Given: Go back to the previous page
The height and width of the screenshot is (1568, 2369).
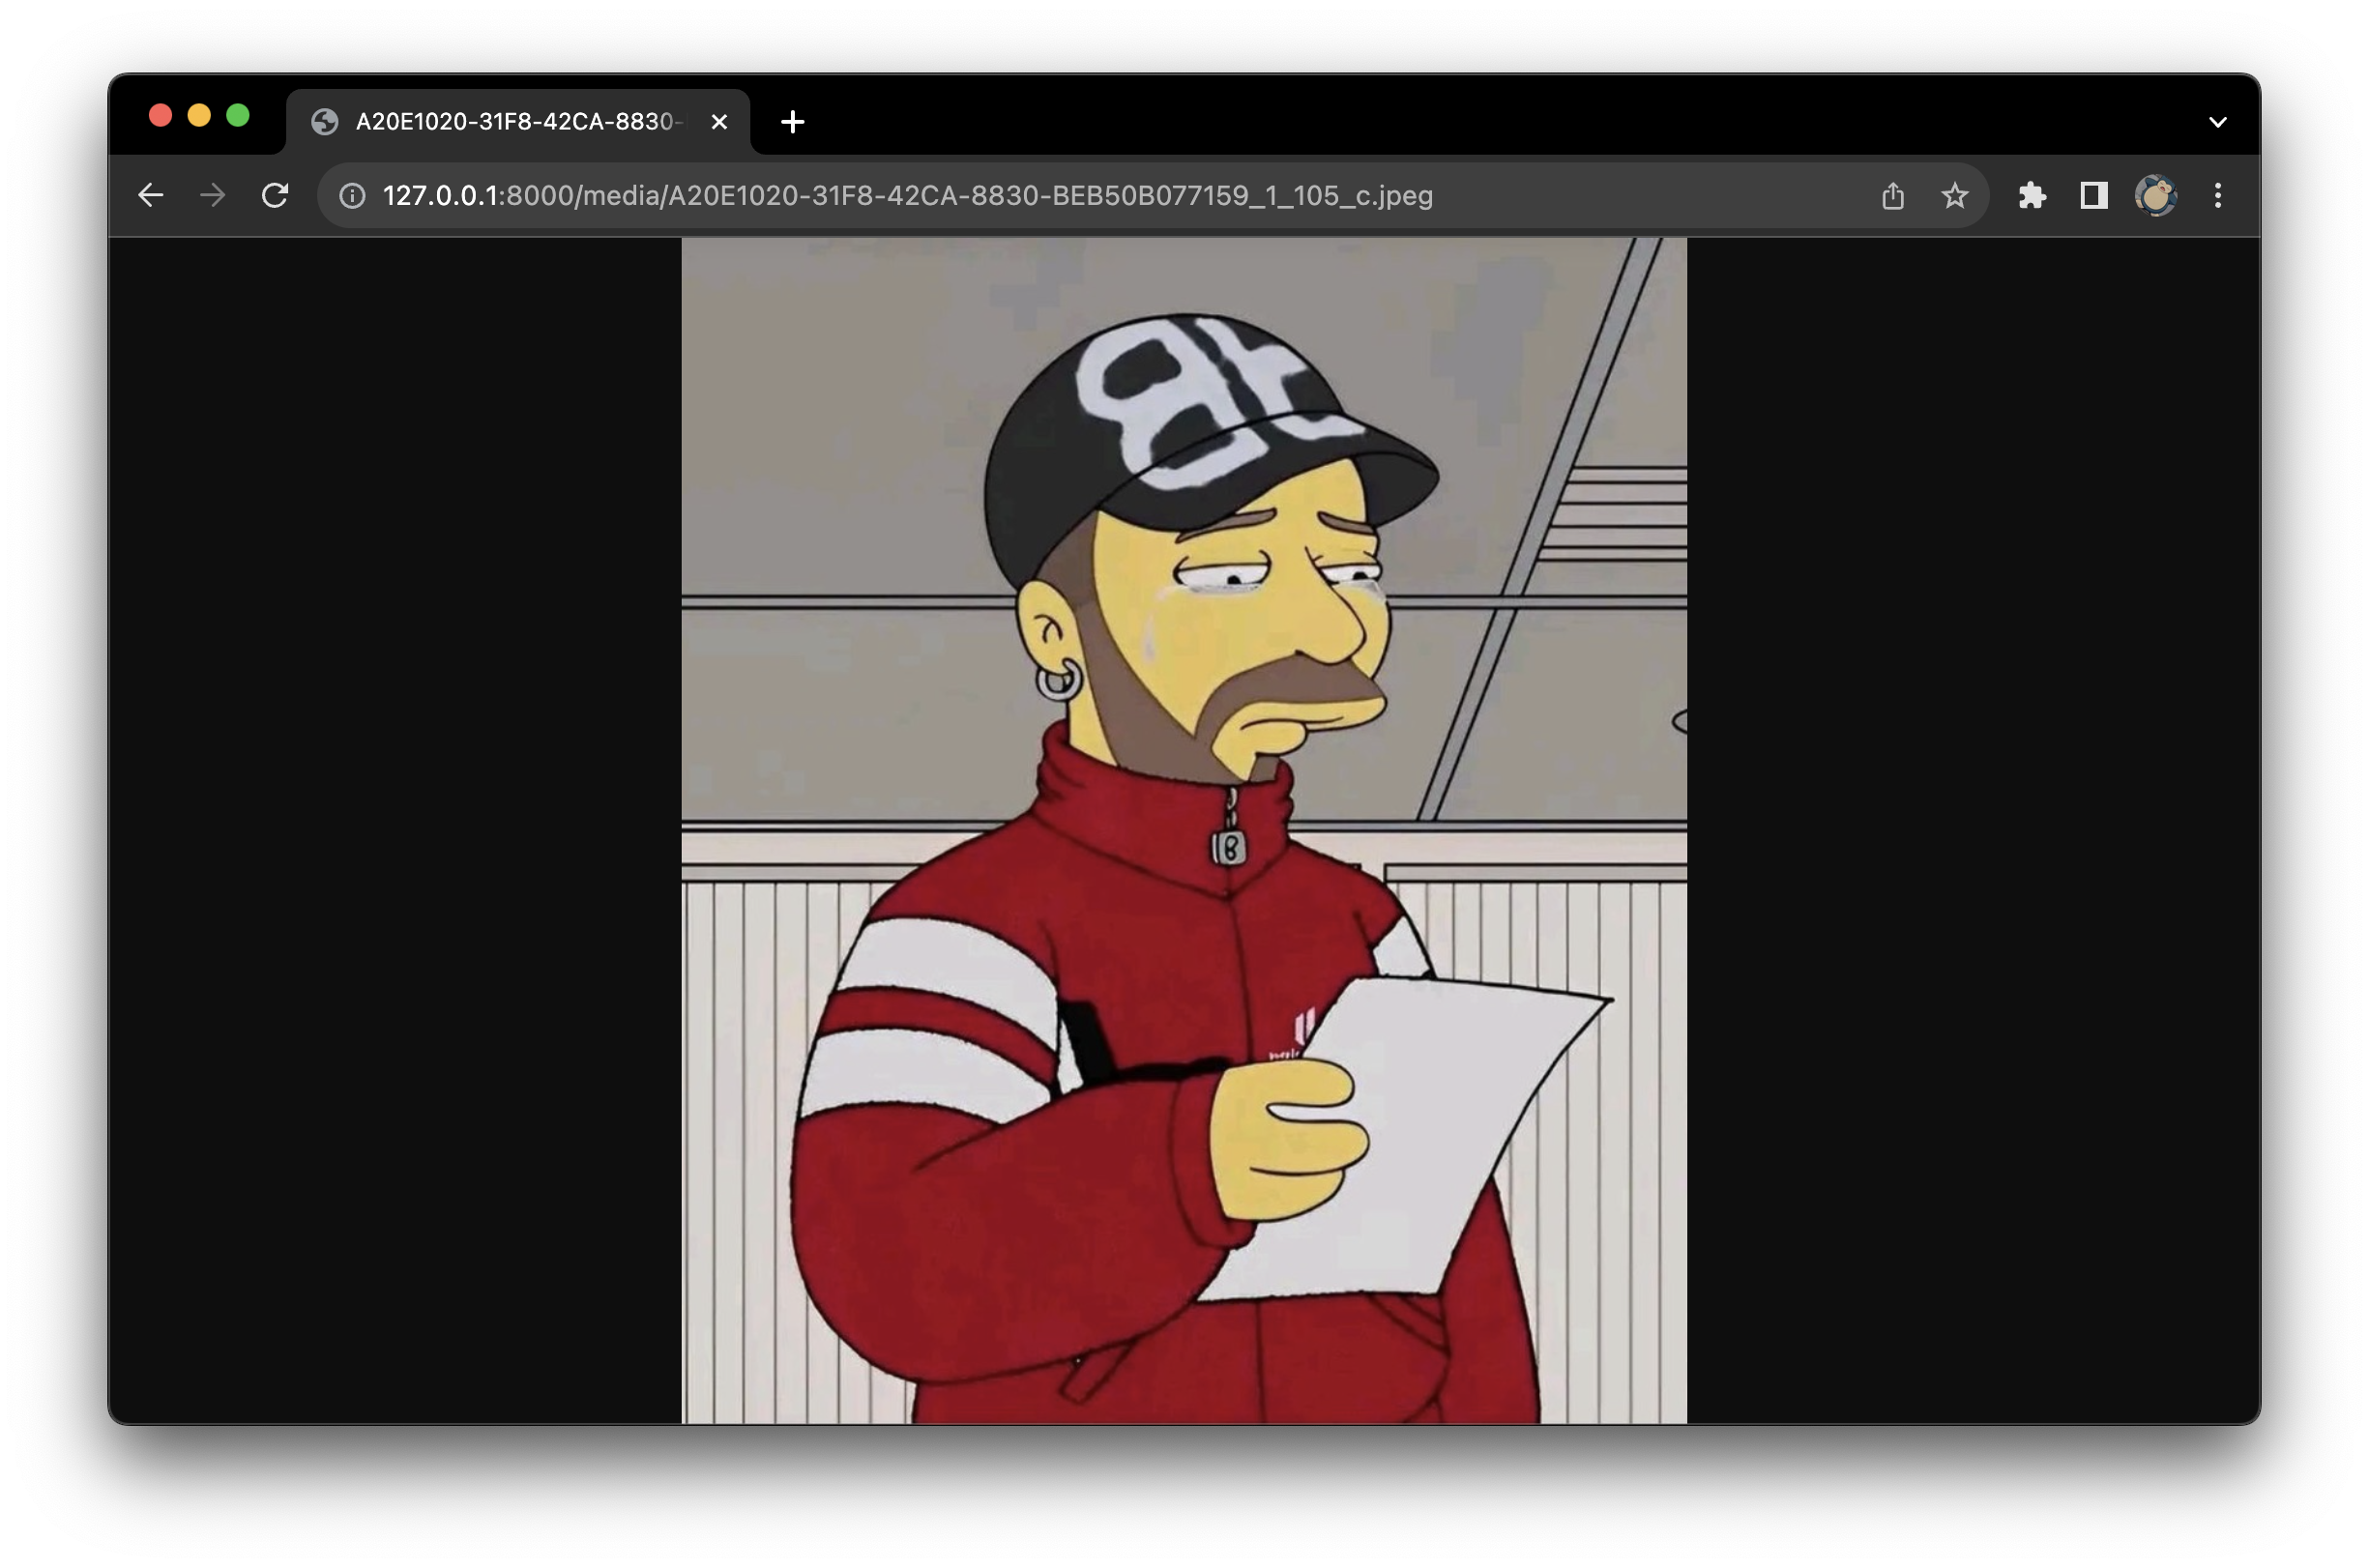Looking at the screenshot, I should 150,195.
